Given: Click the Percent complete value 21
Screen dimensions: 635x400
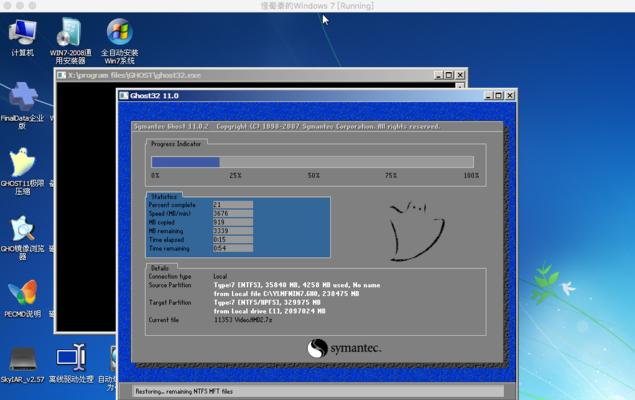Looking at the screenshot, I should (x=233, y=205).
